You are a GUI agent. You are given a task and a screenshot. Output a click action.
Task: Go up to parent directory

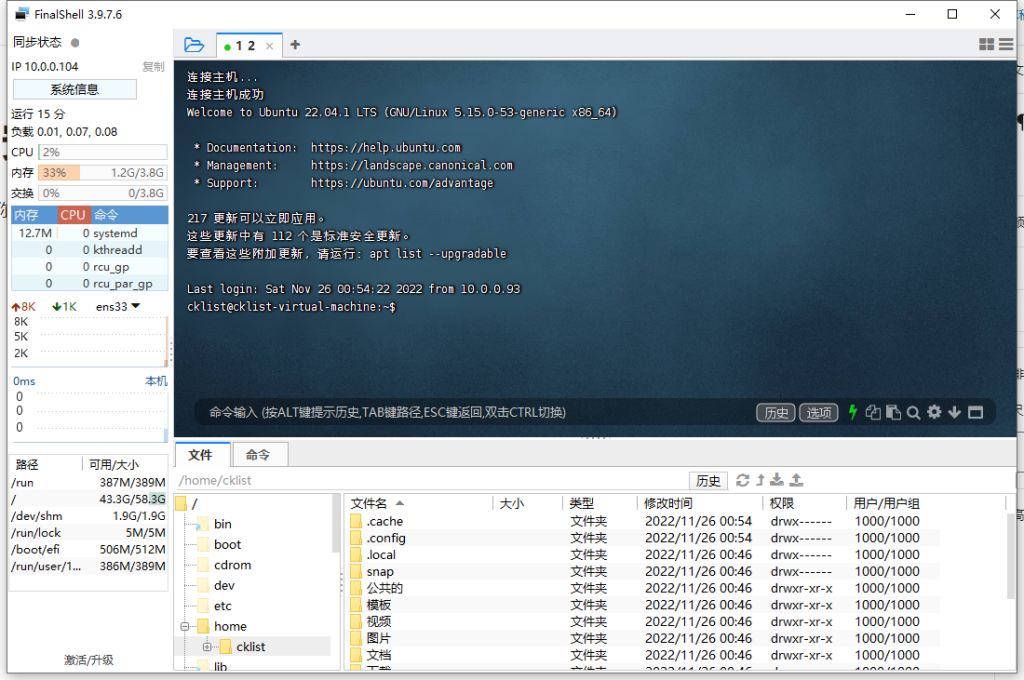[x=760, y=480]
